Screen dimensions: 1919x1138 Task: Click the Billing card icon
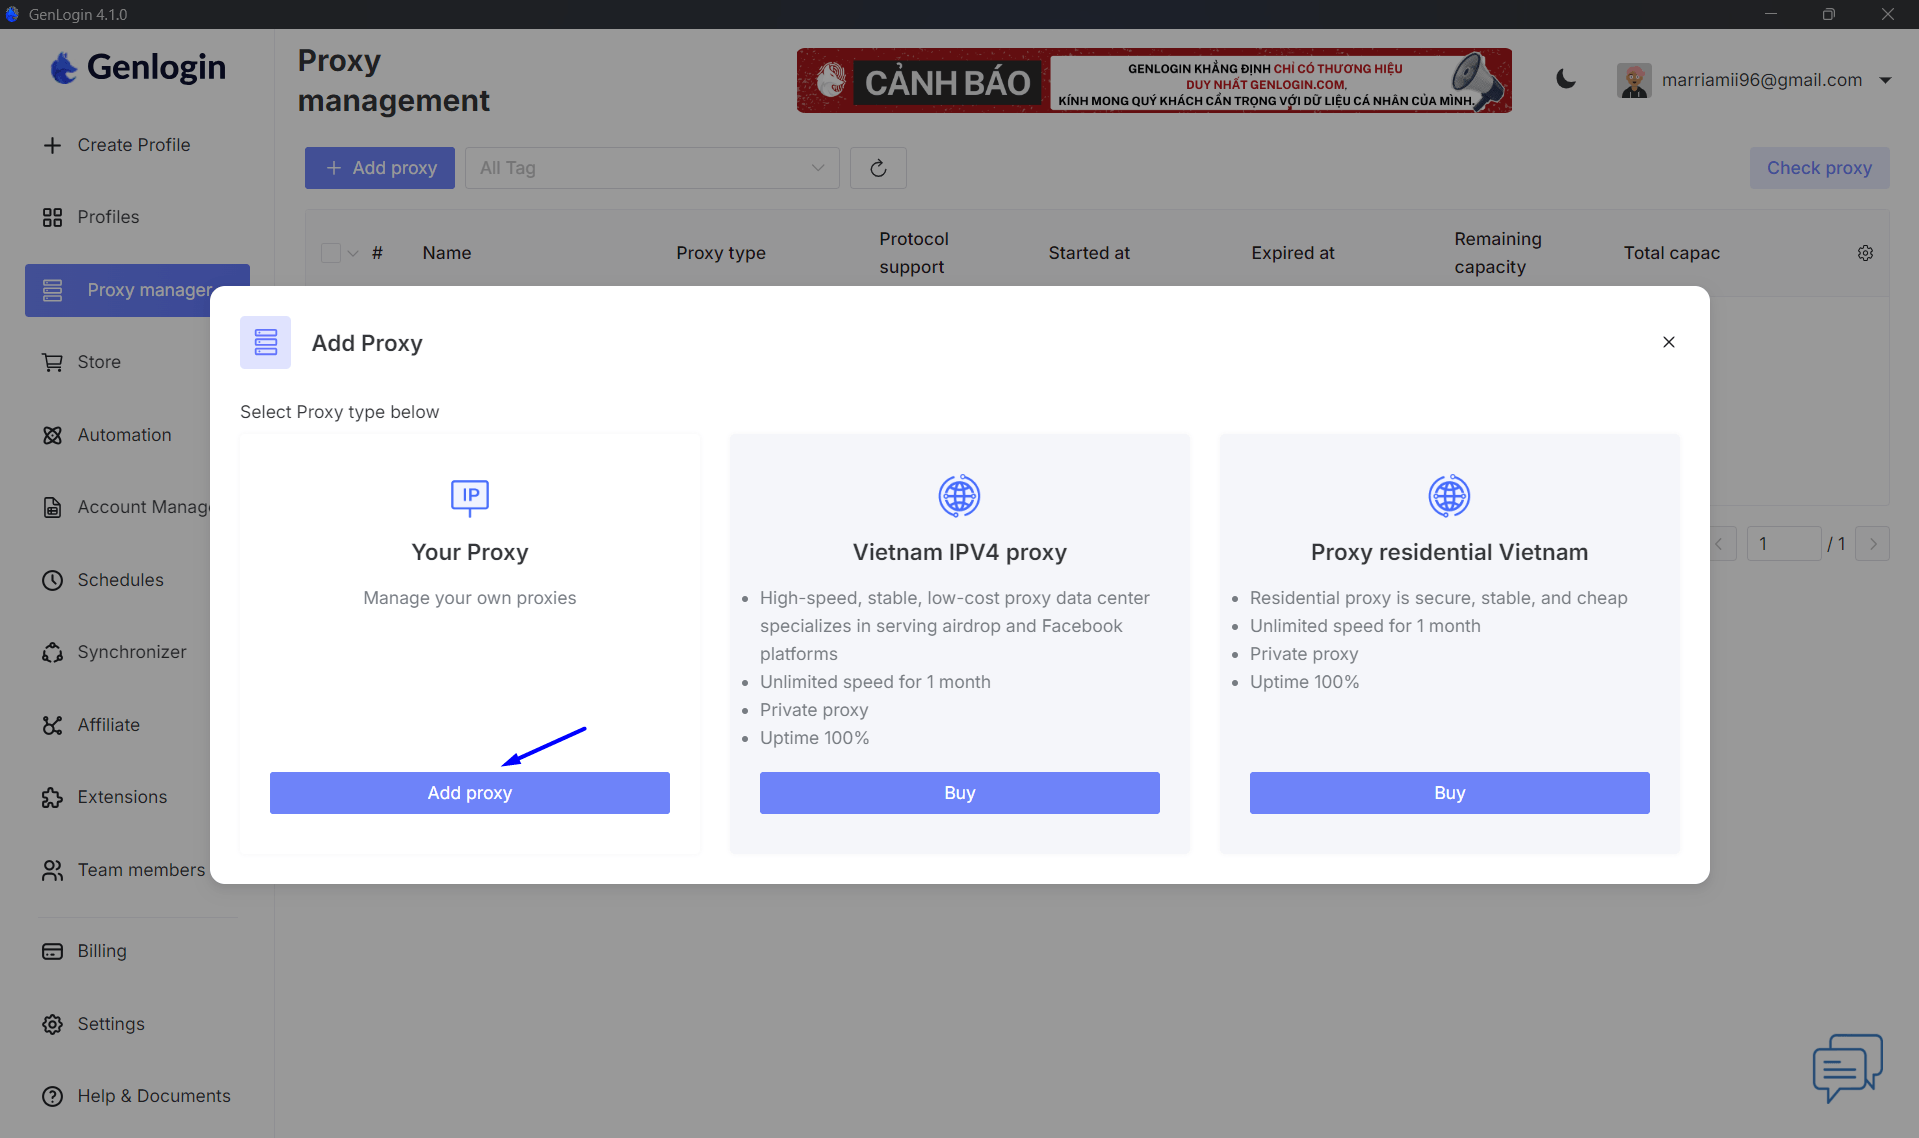click(x=52, y=951)
